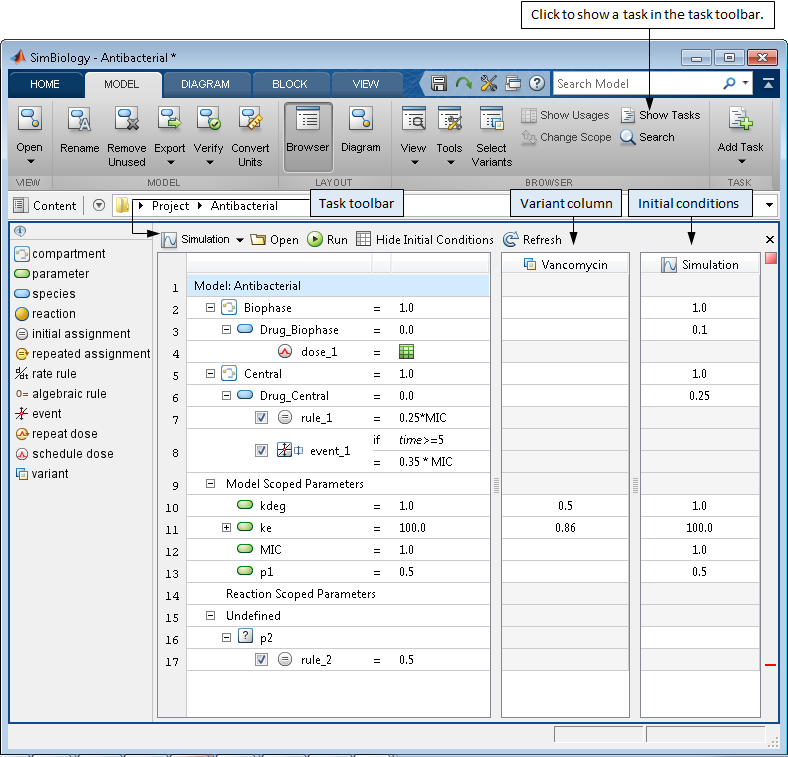Click Refresh in task toolbar

[x=532, y=240]
